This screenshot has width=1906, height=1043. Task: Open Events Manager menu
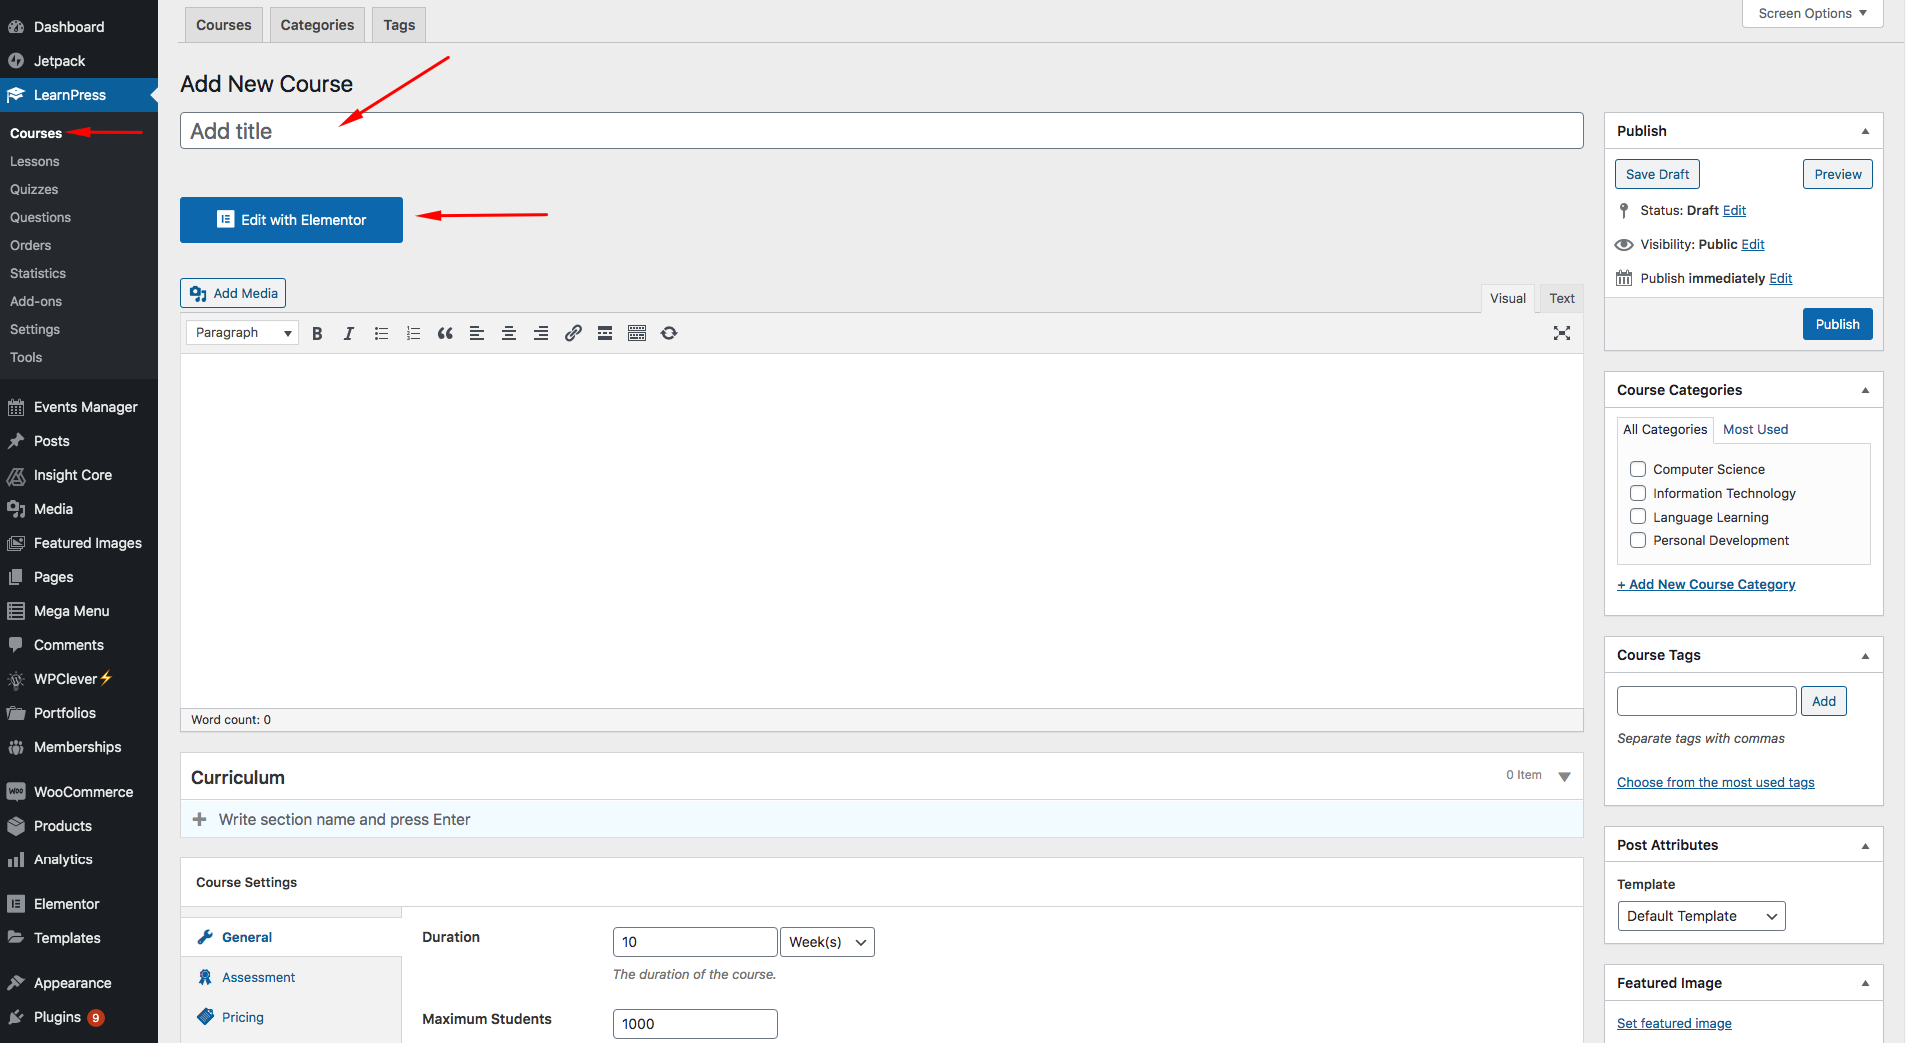79,407
